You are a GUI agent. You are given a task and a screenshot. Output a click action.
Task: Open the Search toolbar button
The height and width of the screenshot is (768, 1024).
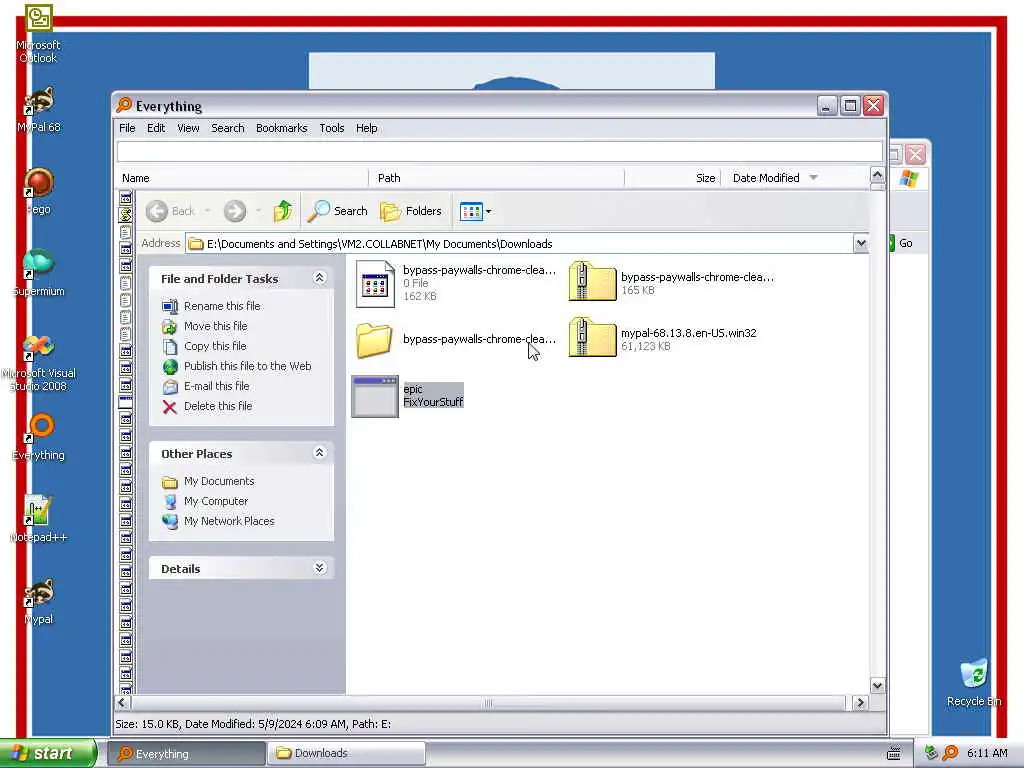click(x=338, y=211)
